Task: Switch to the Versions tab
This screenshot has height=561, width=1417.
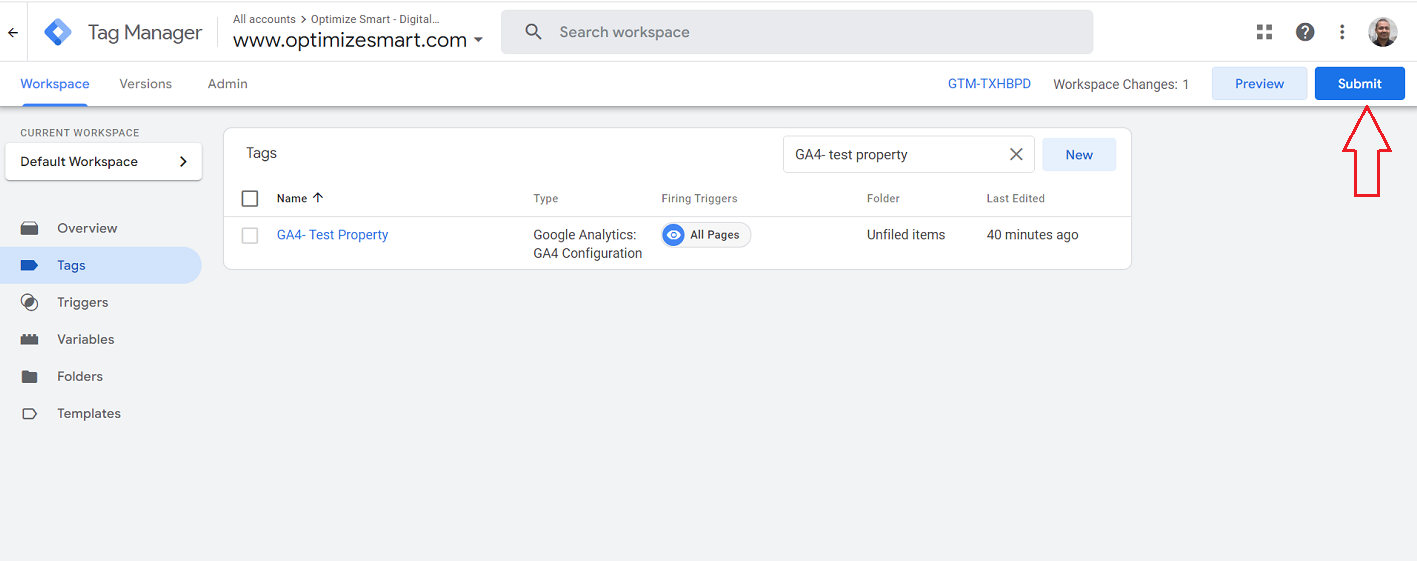Action: 145,84
